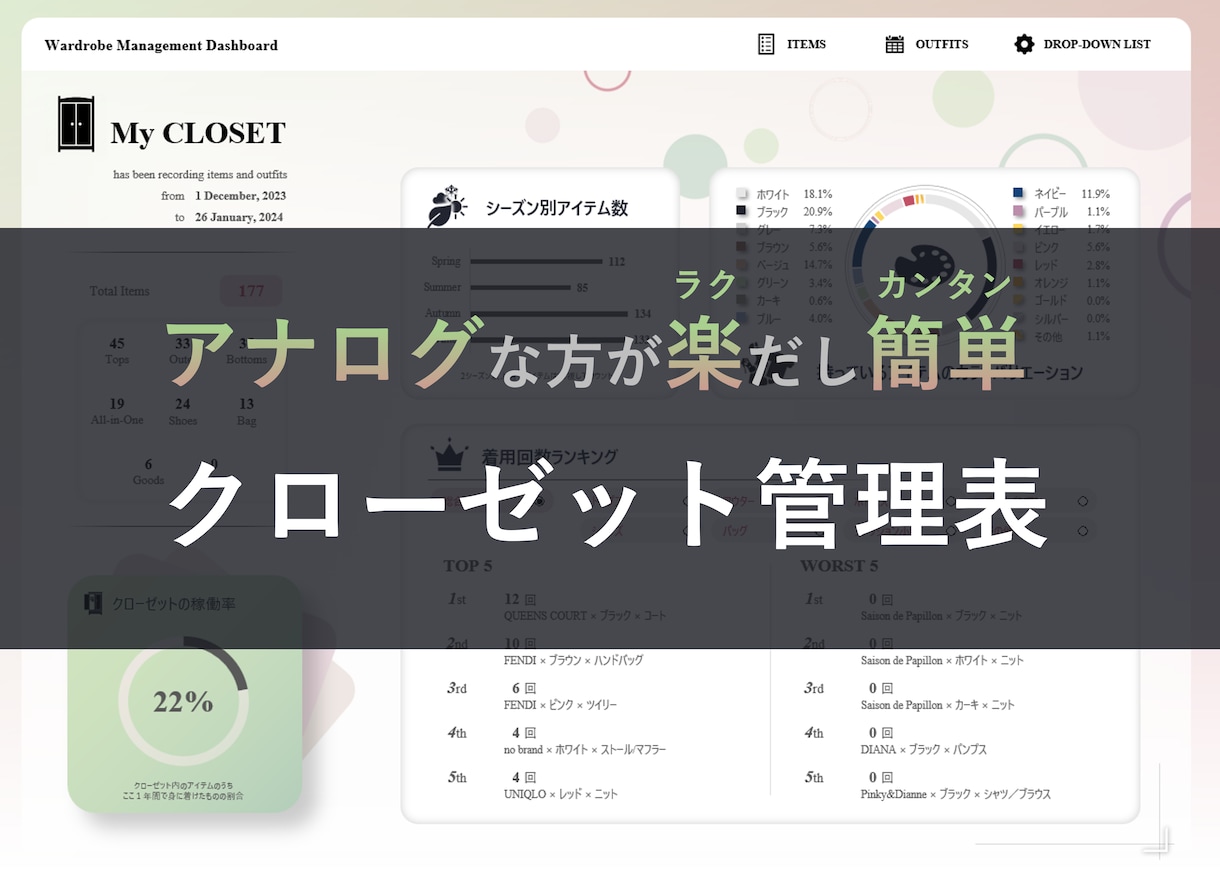
Task: Click the 6 Goods count
Action: 148,464
